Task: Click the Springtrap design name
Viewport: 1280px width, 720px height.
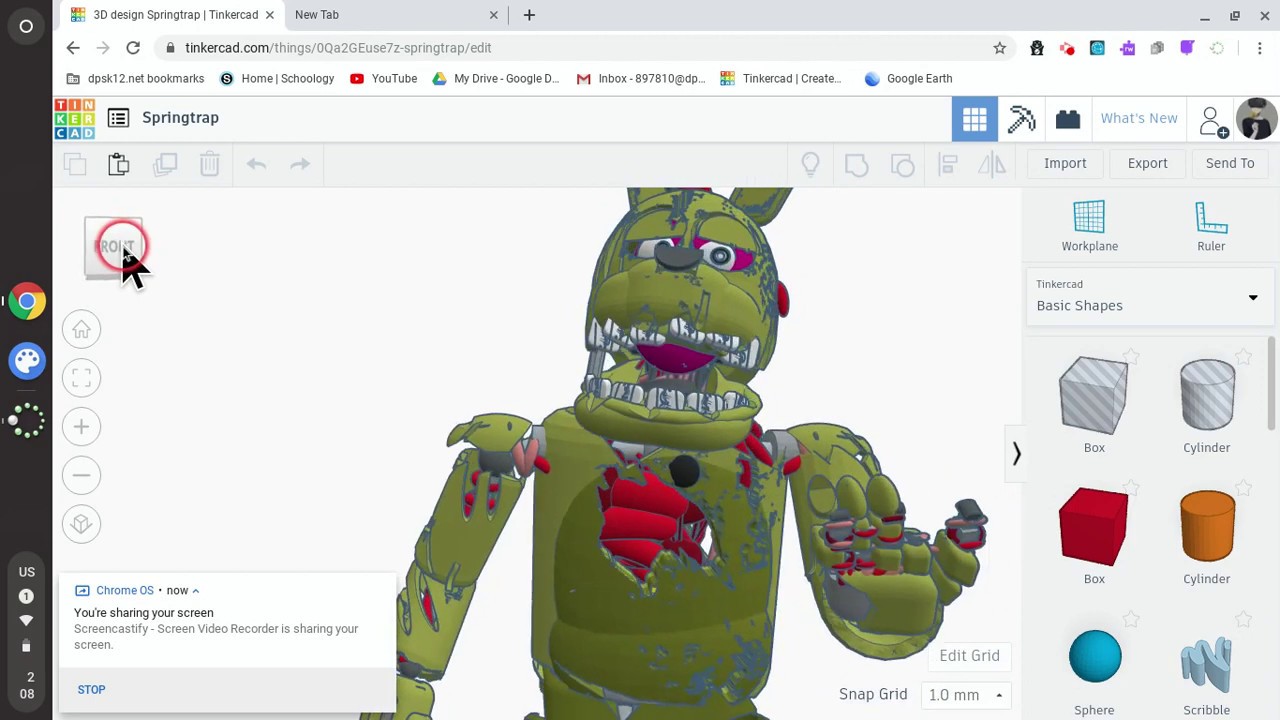Action: tap(180, 118)
